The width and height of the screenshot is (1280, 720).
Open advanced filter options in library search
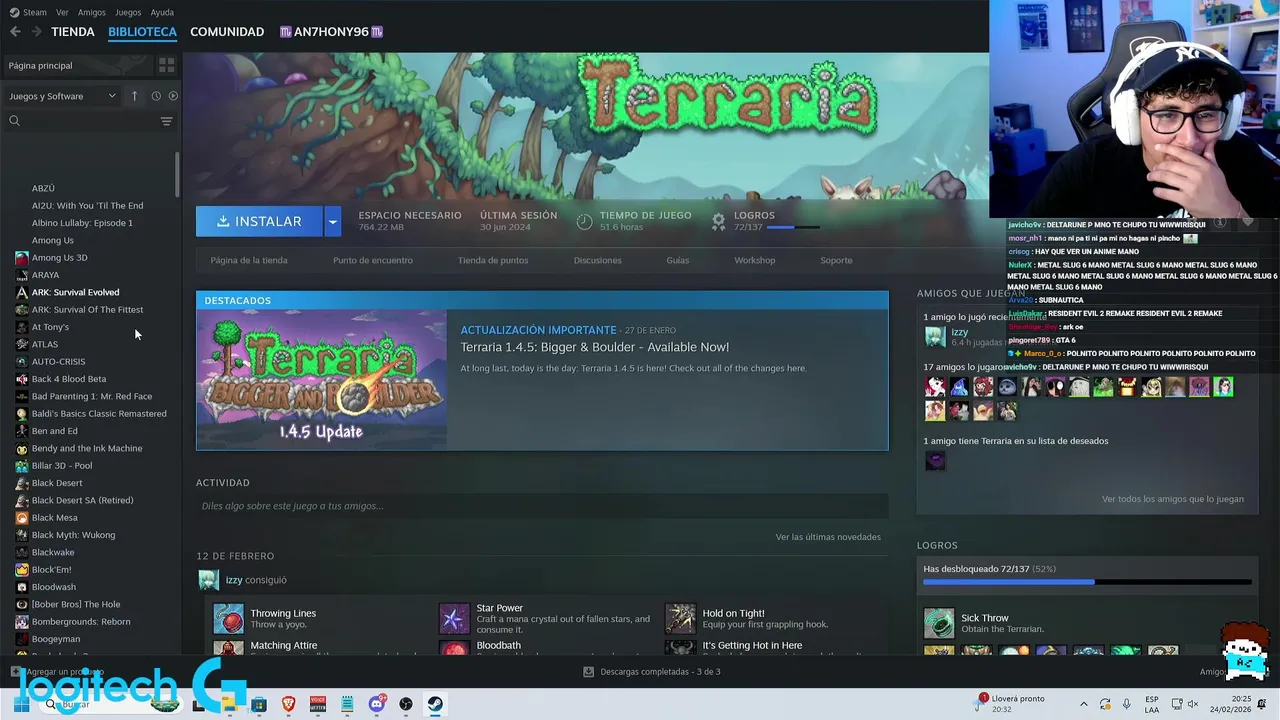point(166,121)
